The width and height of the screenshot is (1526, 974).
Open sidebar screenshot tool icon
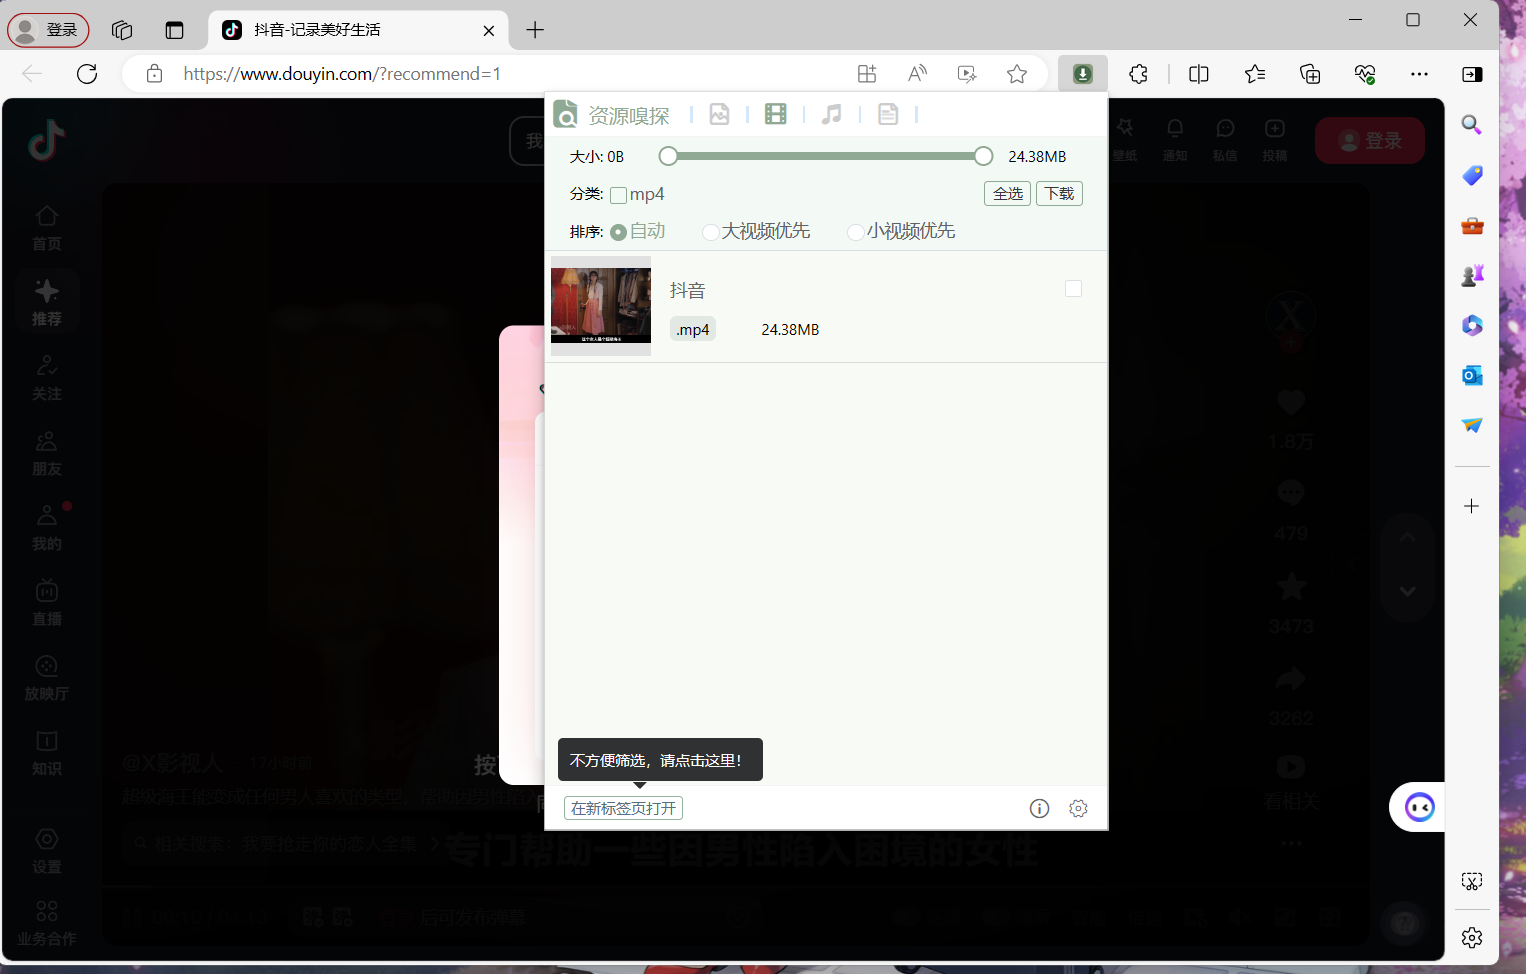click(1472, 881)
